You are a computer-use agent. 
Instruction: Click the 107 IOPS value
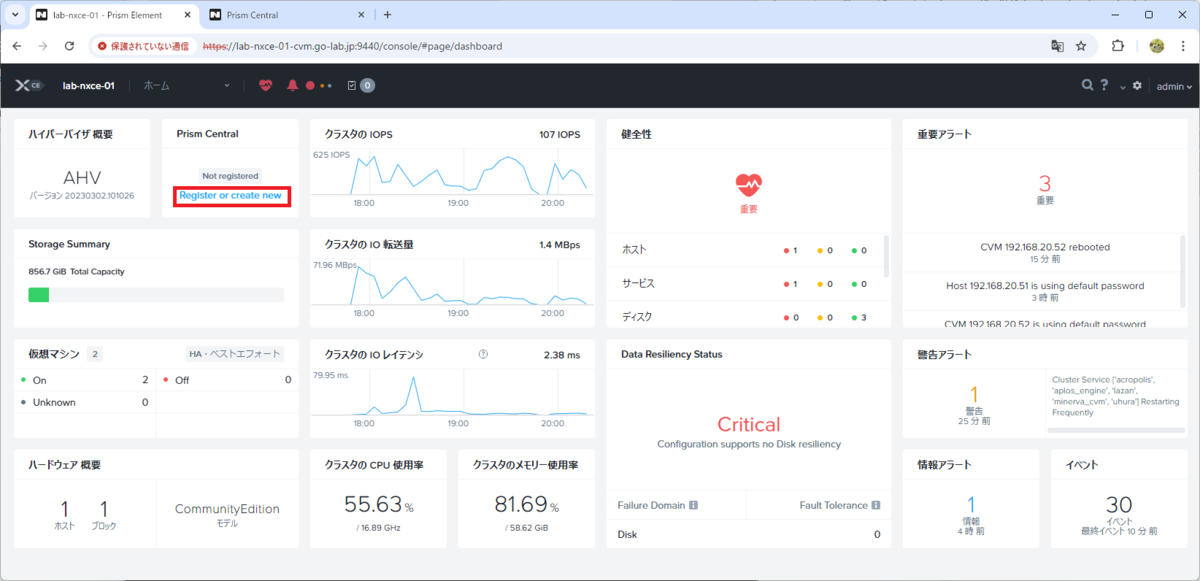point(559,134)
